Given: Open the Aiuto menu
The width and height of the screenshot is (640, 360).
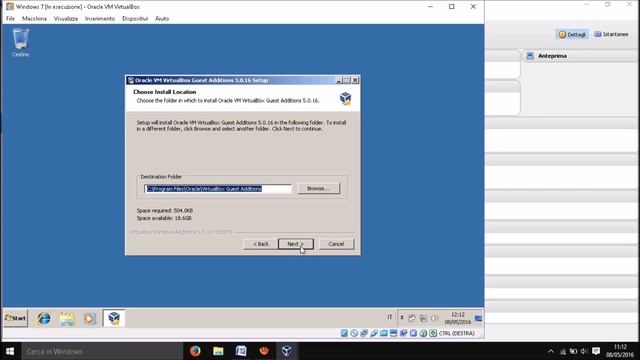Looking at the screenshot, I should coord(162,18).
